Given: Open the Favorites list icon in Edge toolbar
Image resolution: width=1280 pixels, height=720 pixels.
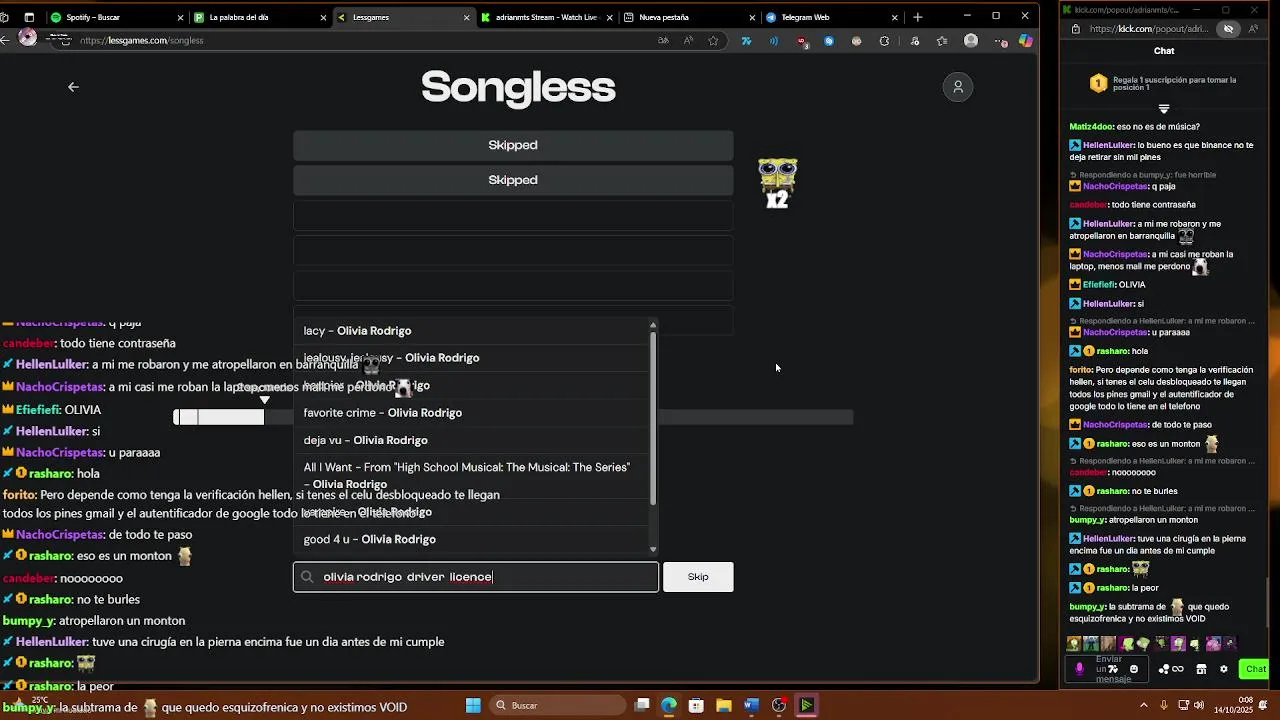Looking at the screenshot, I should pos(942,41).
